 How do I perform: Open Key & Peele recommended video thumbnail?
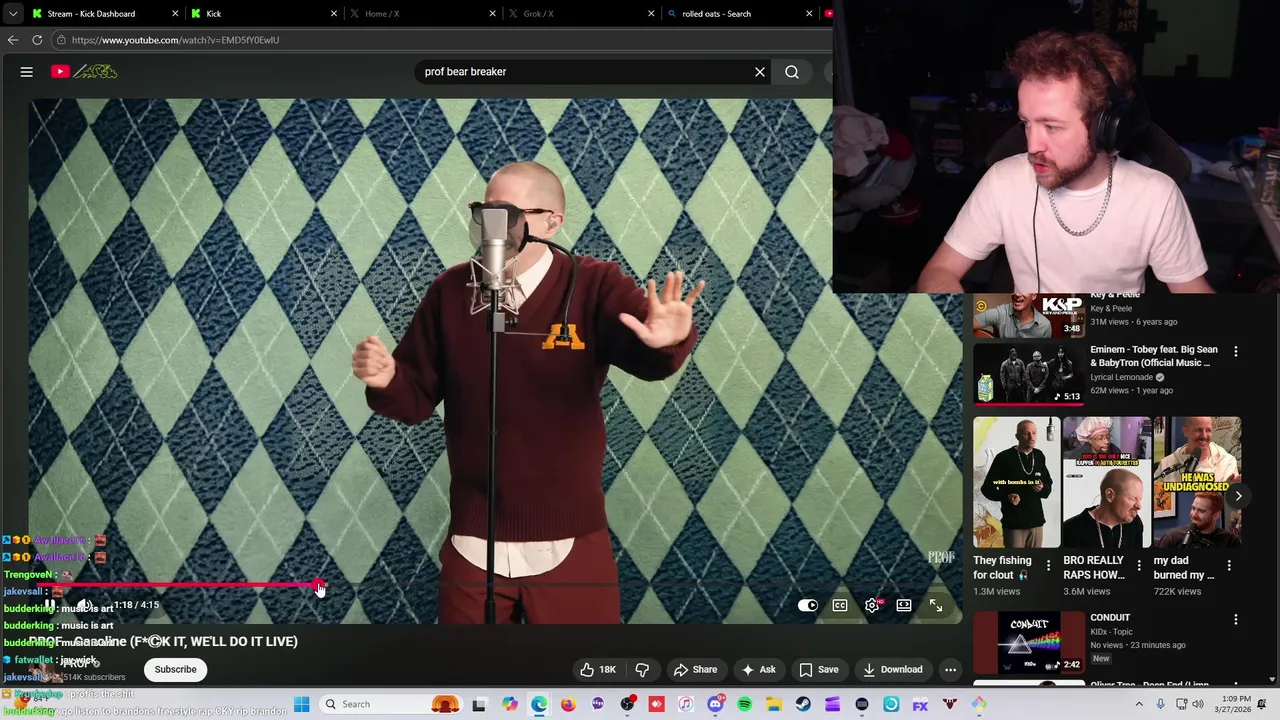(1029, 315)
